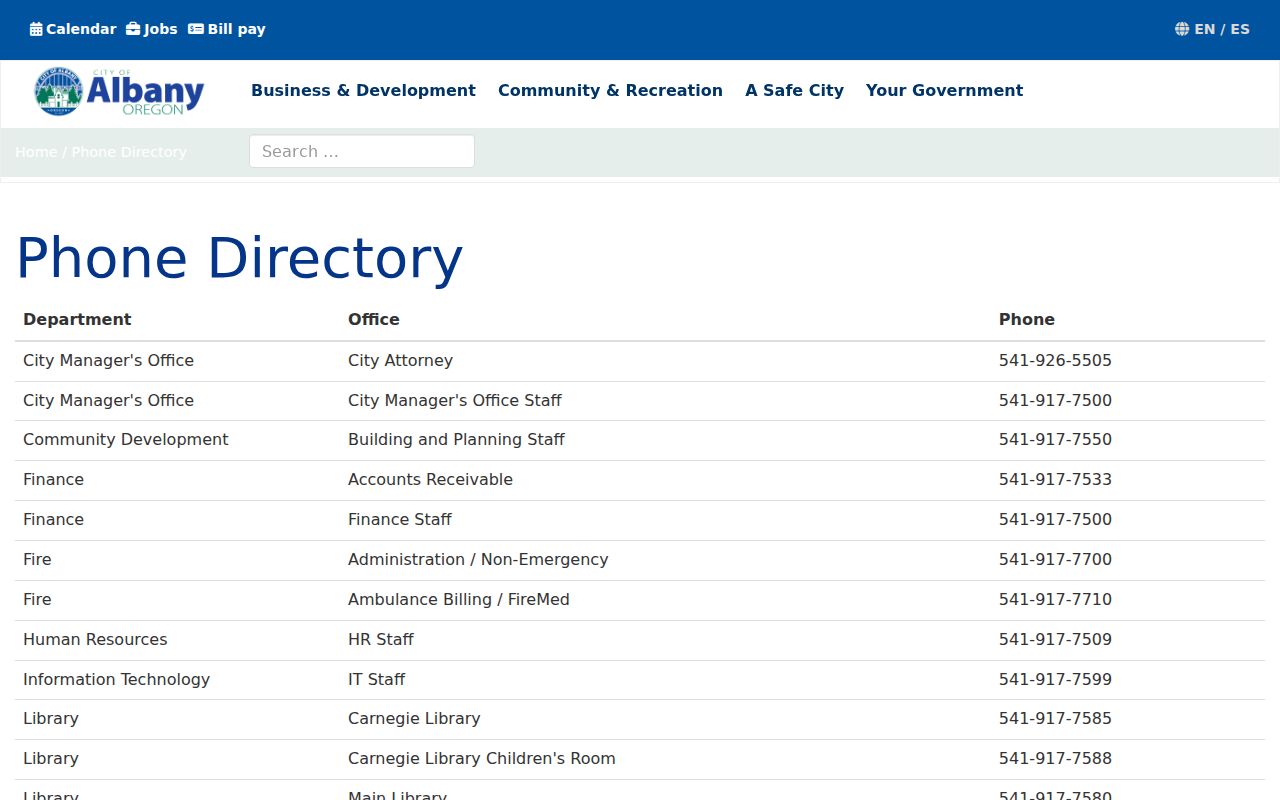
Task: Select HR Staff office cell
Action: 381,639
